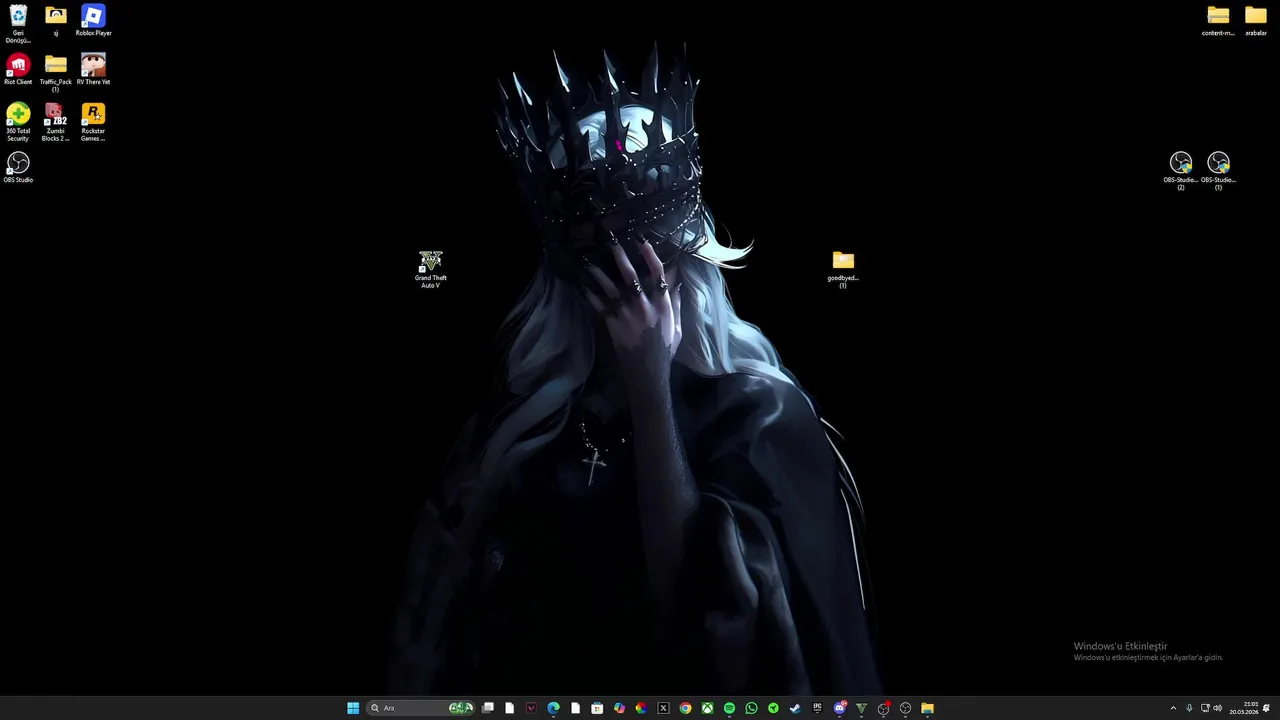Open the black X app in taskbar
Screen dimensions: 1280x720
pyautogui.click(x=663, y=708)
